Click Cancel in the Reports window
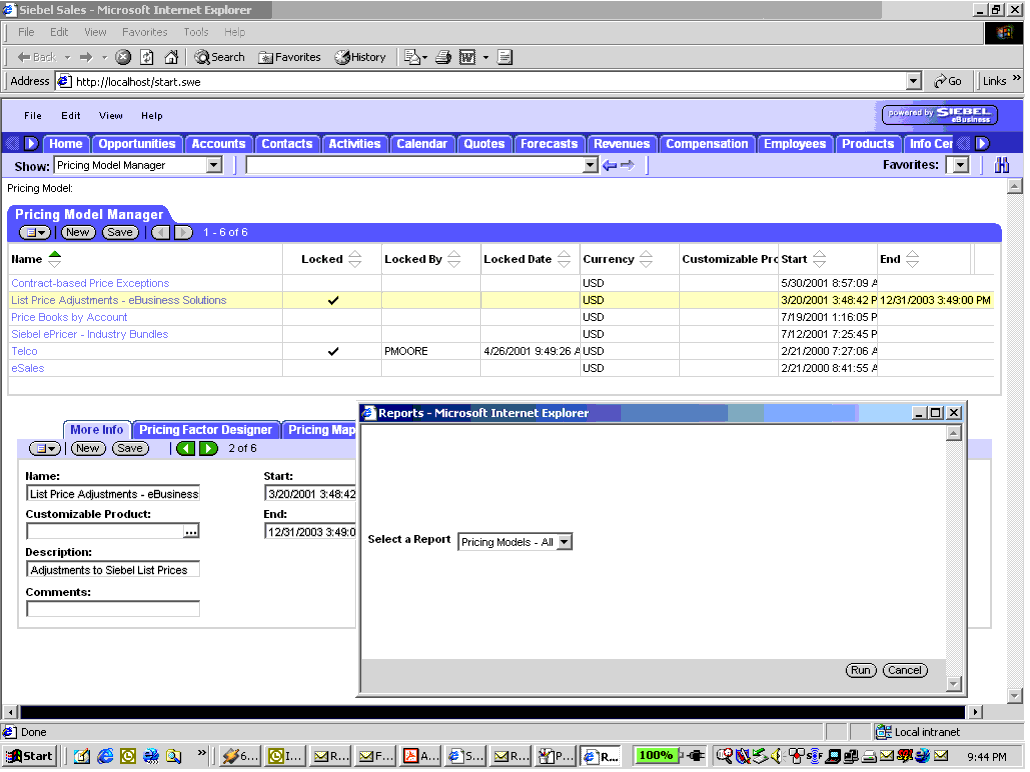 [x=905, y=670]
